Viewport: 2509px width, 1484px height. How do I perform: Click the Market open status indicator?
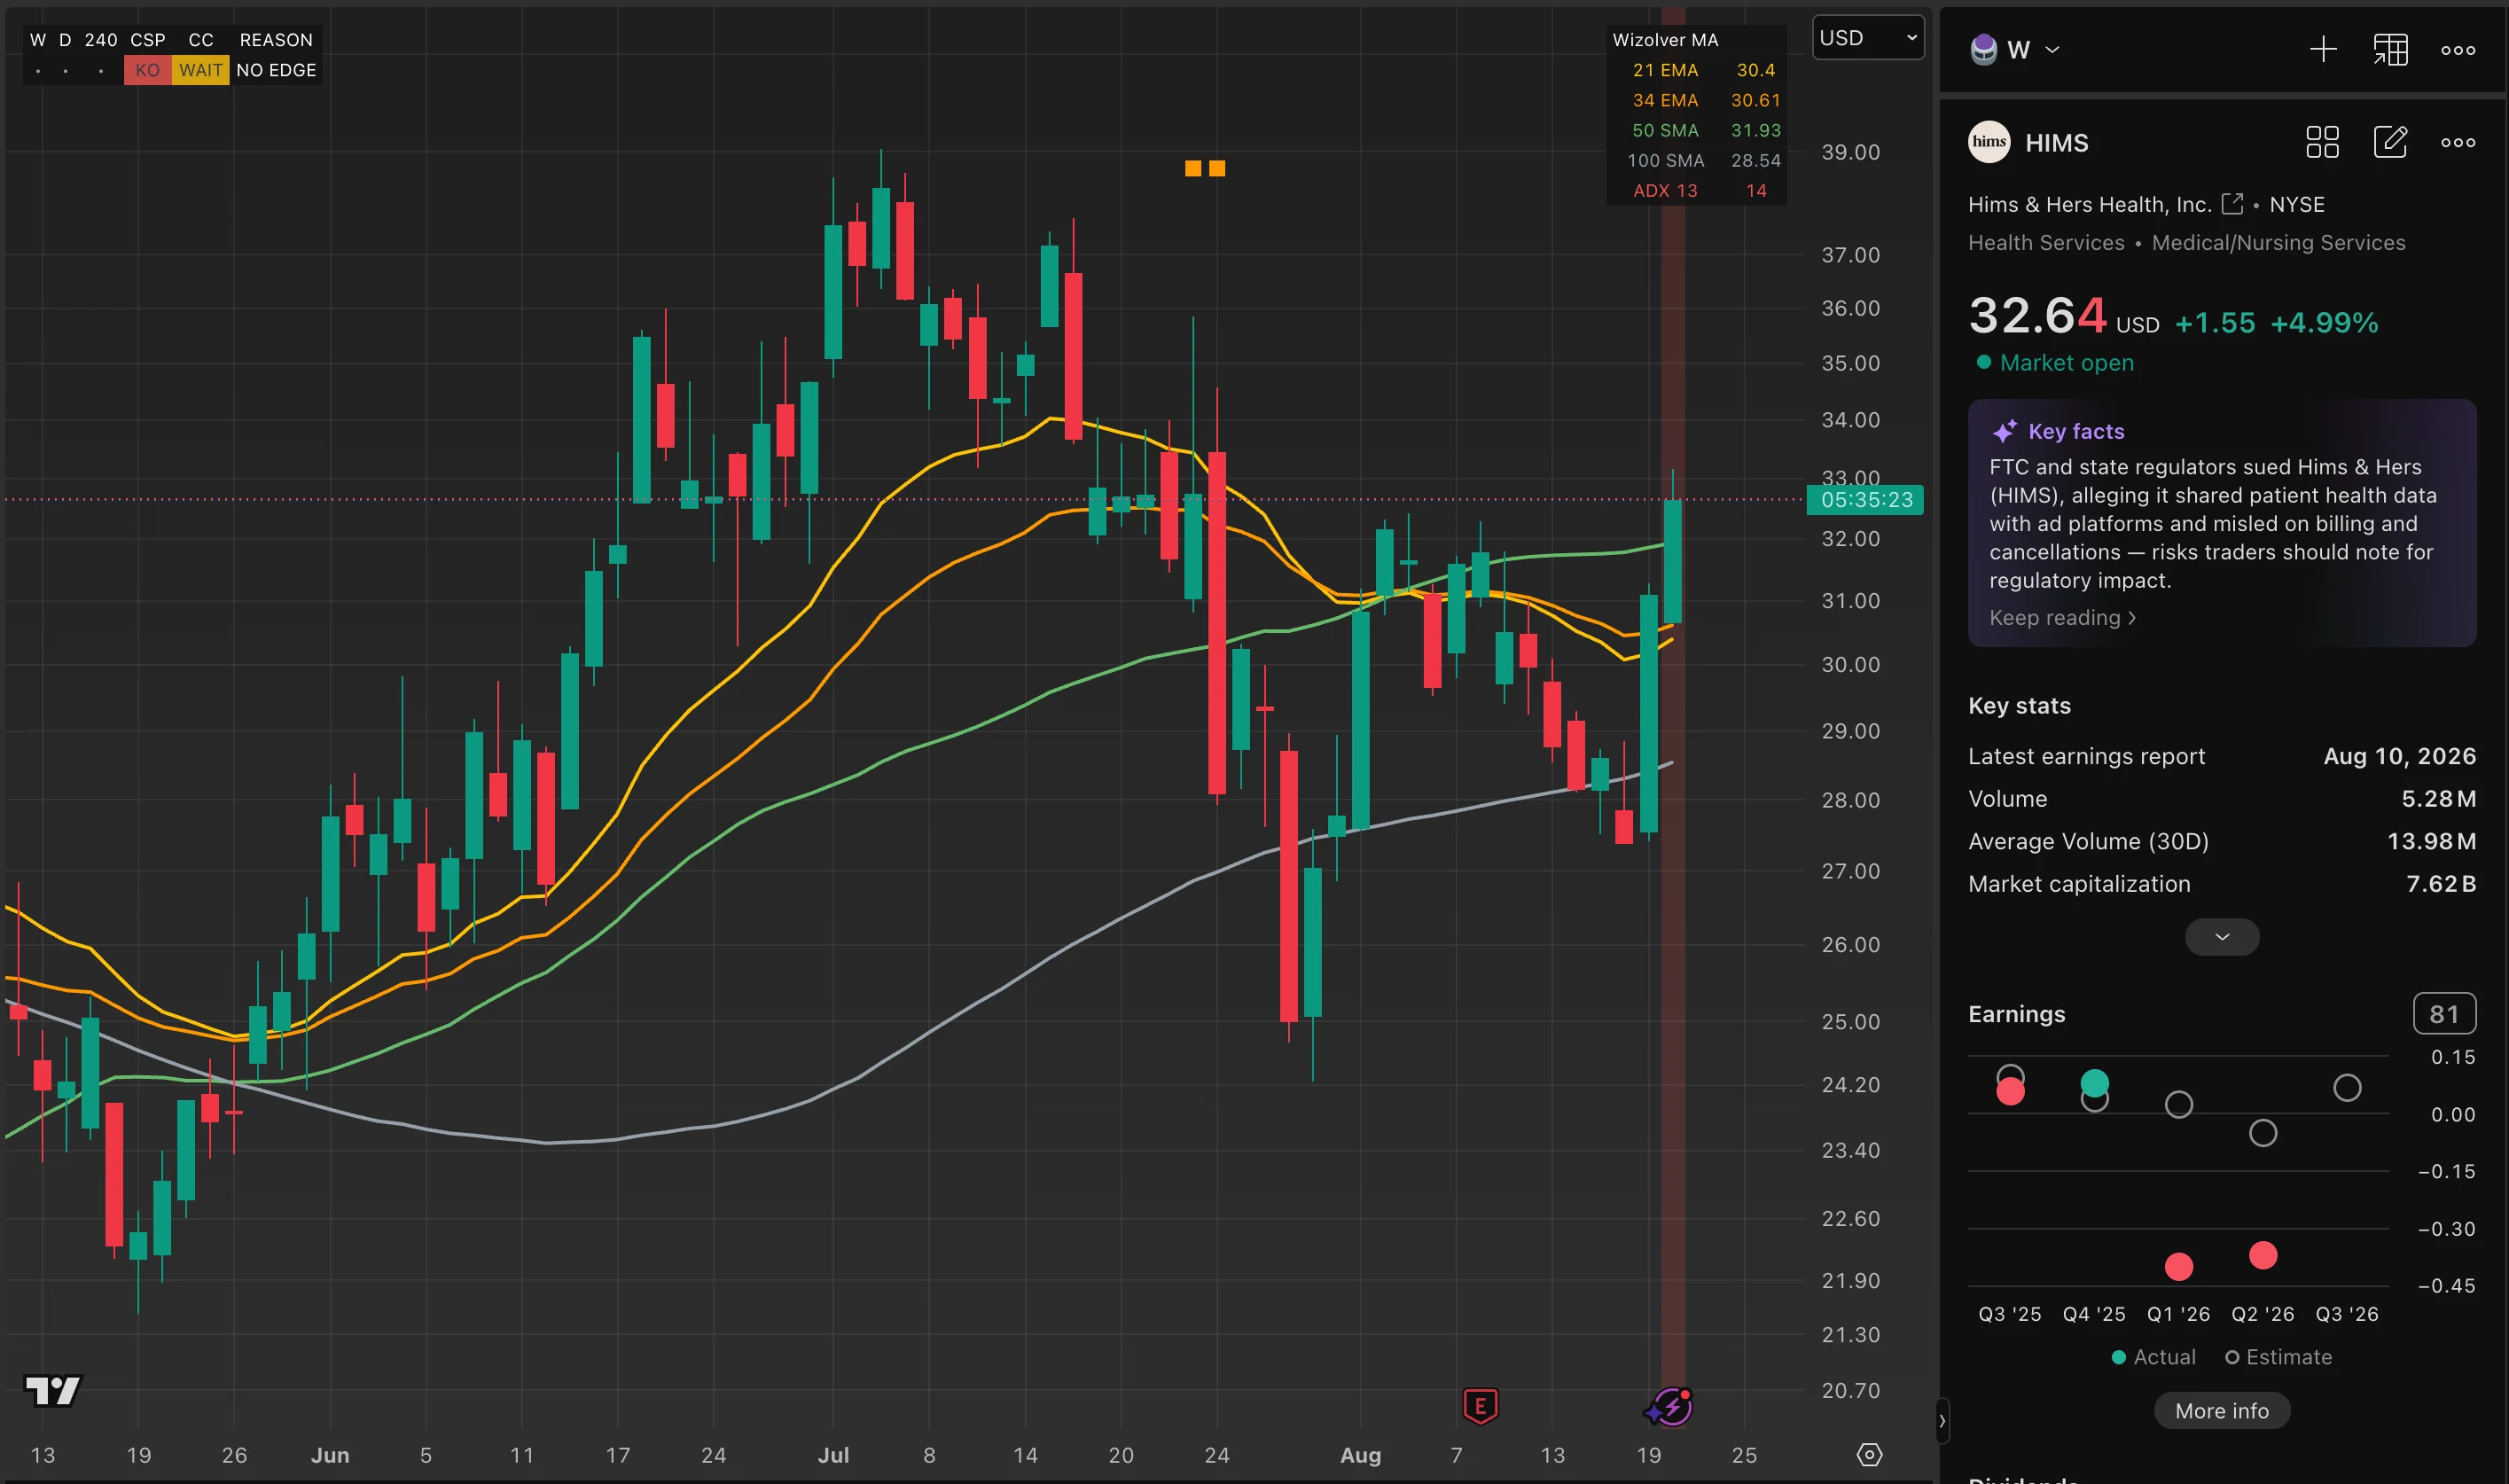(2054, 362)
